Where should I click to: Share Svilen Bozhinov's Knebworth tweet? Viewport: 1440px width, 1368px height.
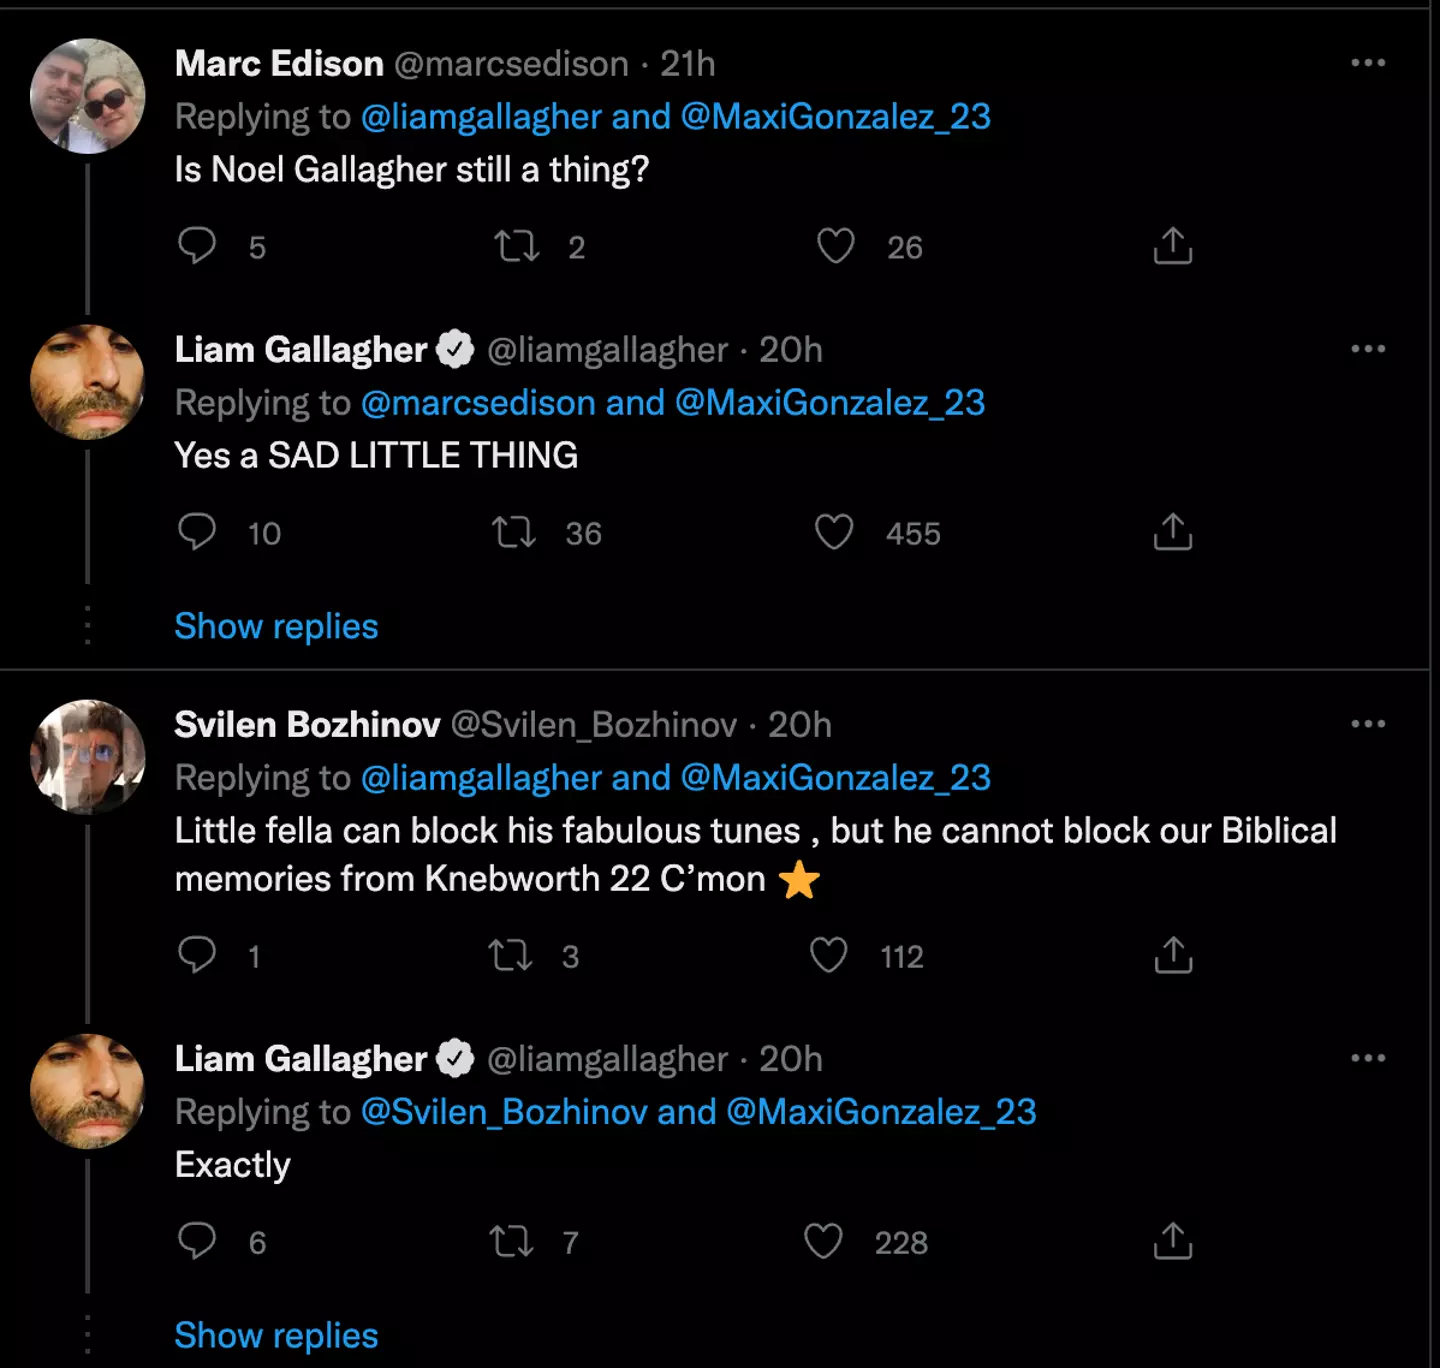click(x=1173, y=955)
